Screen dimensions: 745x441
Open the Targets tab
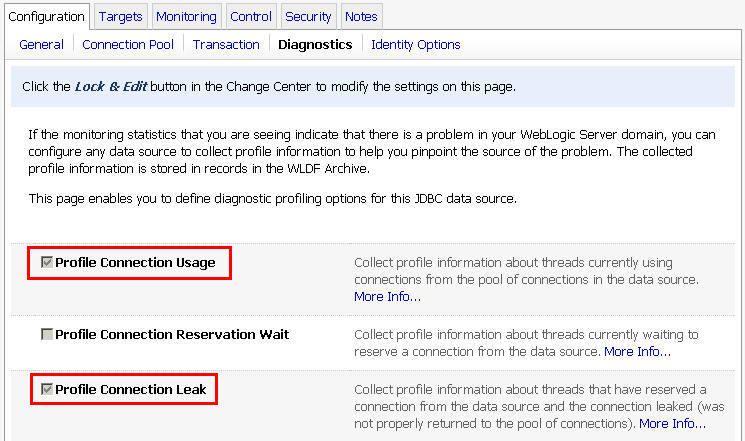(121, 17)
